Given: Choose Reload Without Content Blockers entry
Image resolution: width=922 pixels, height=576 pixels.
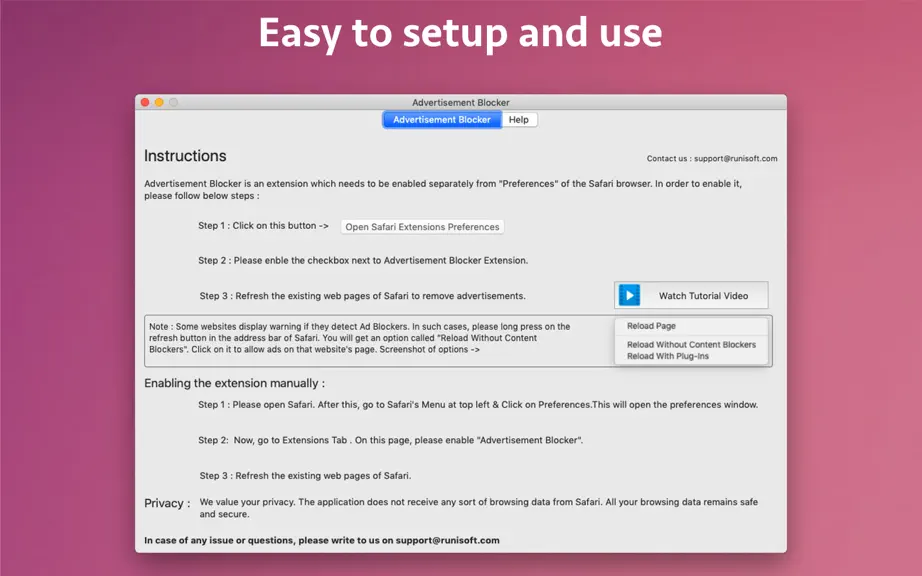Looking at the screenshot, I should [x=692, y=345].
